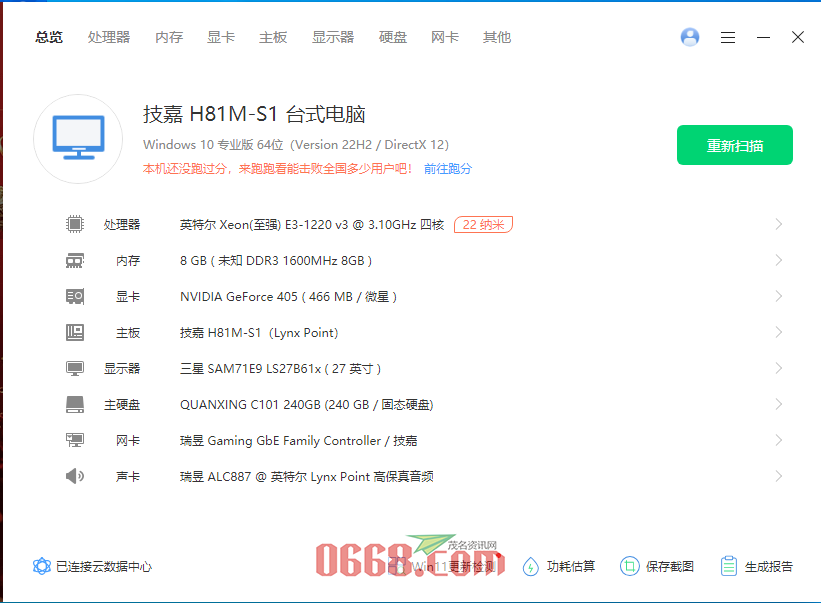
Task: Click the desktop computer monitor icon
Action: (x=78, y=139)
